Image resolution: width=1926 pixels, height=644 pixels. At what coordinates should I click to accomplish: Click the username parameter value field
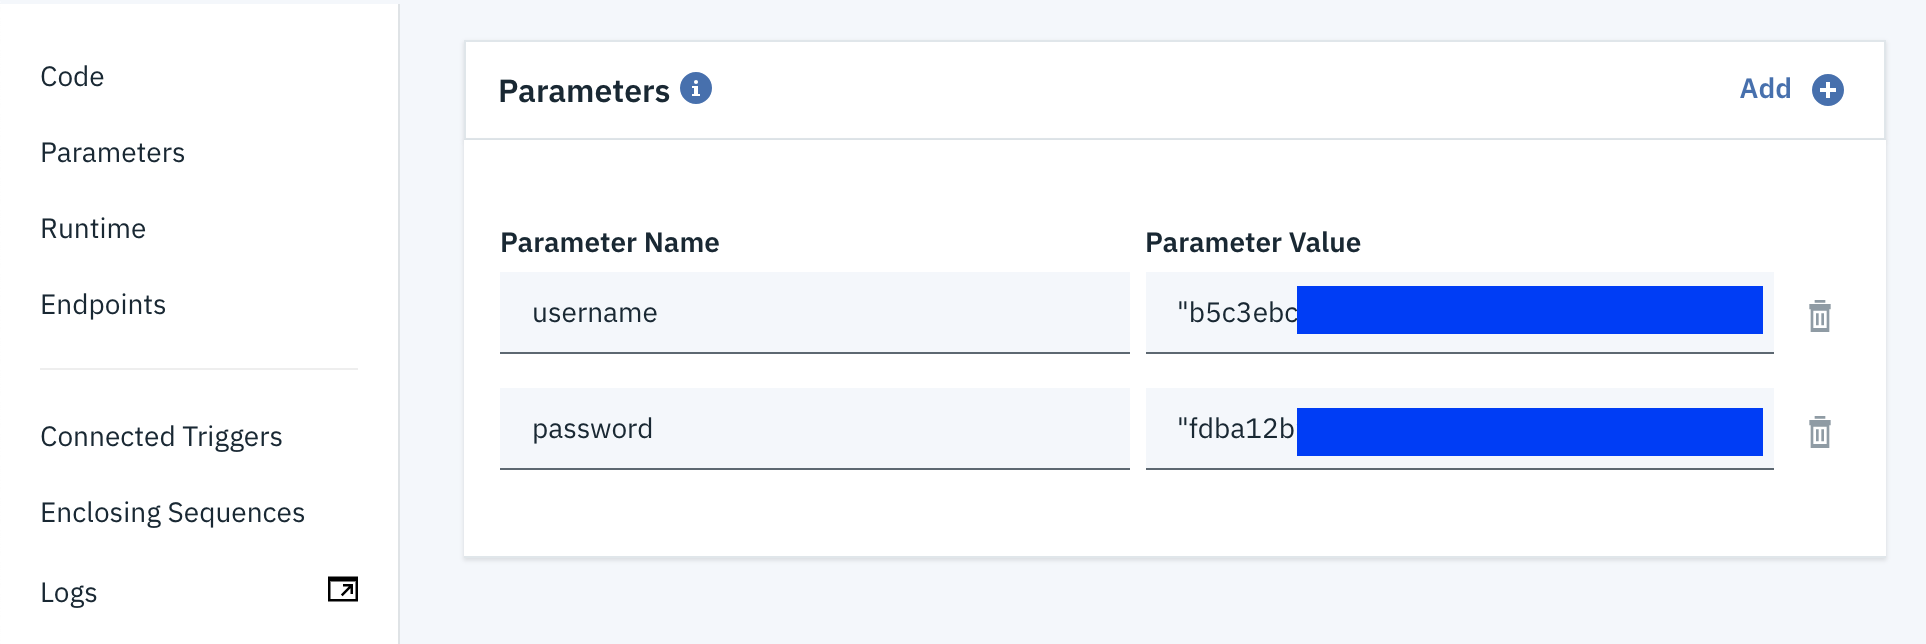pyautogui.click(x=1460, y=313)
